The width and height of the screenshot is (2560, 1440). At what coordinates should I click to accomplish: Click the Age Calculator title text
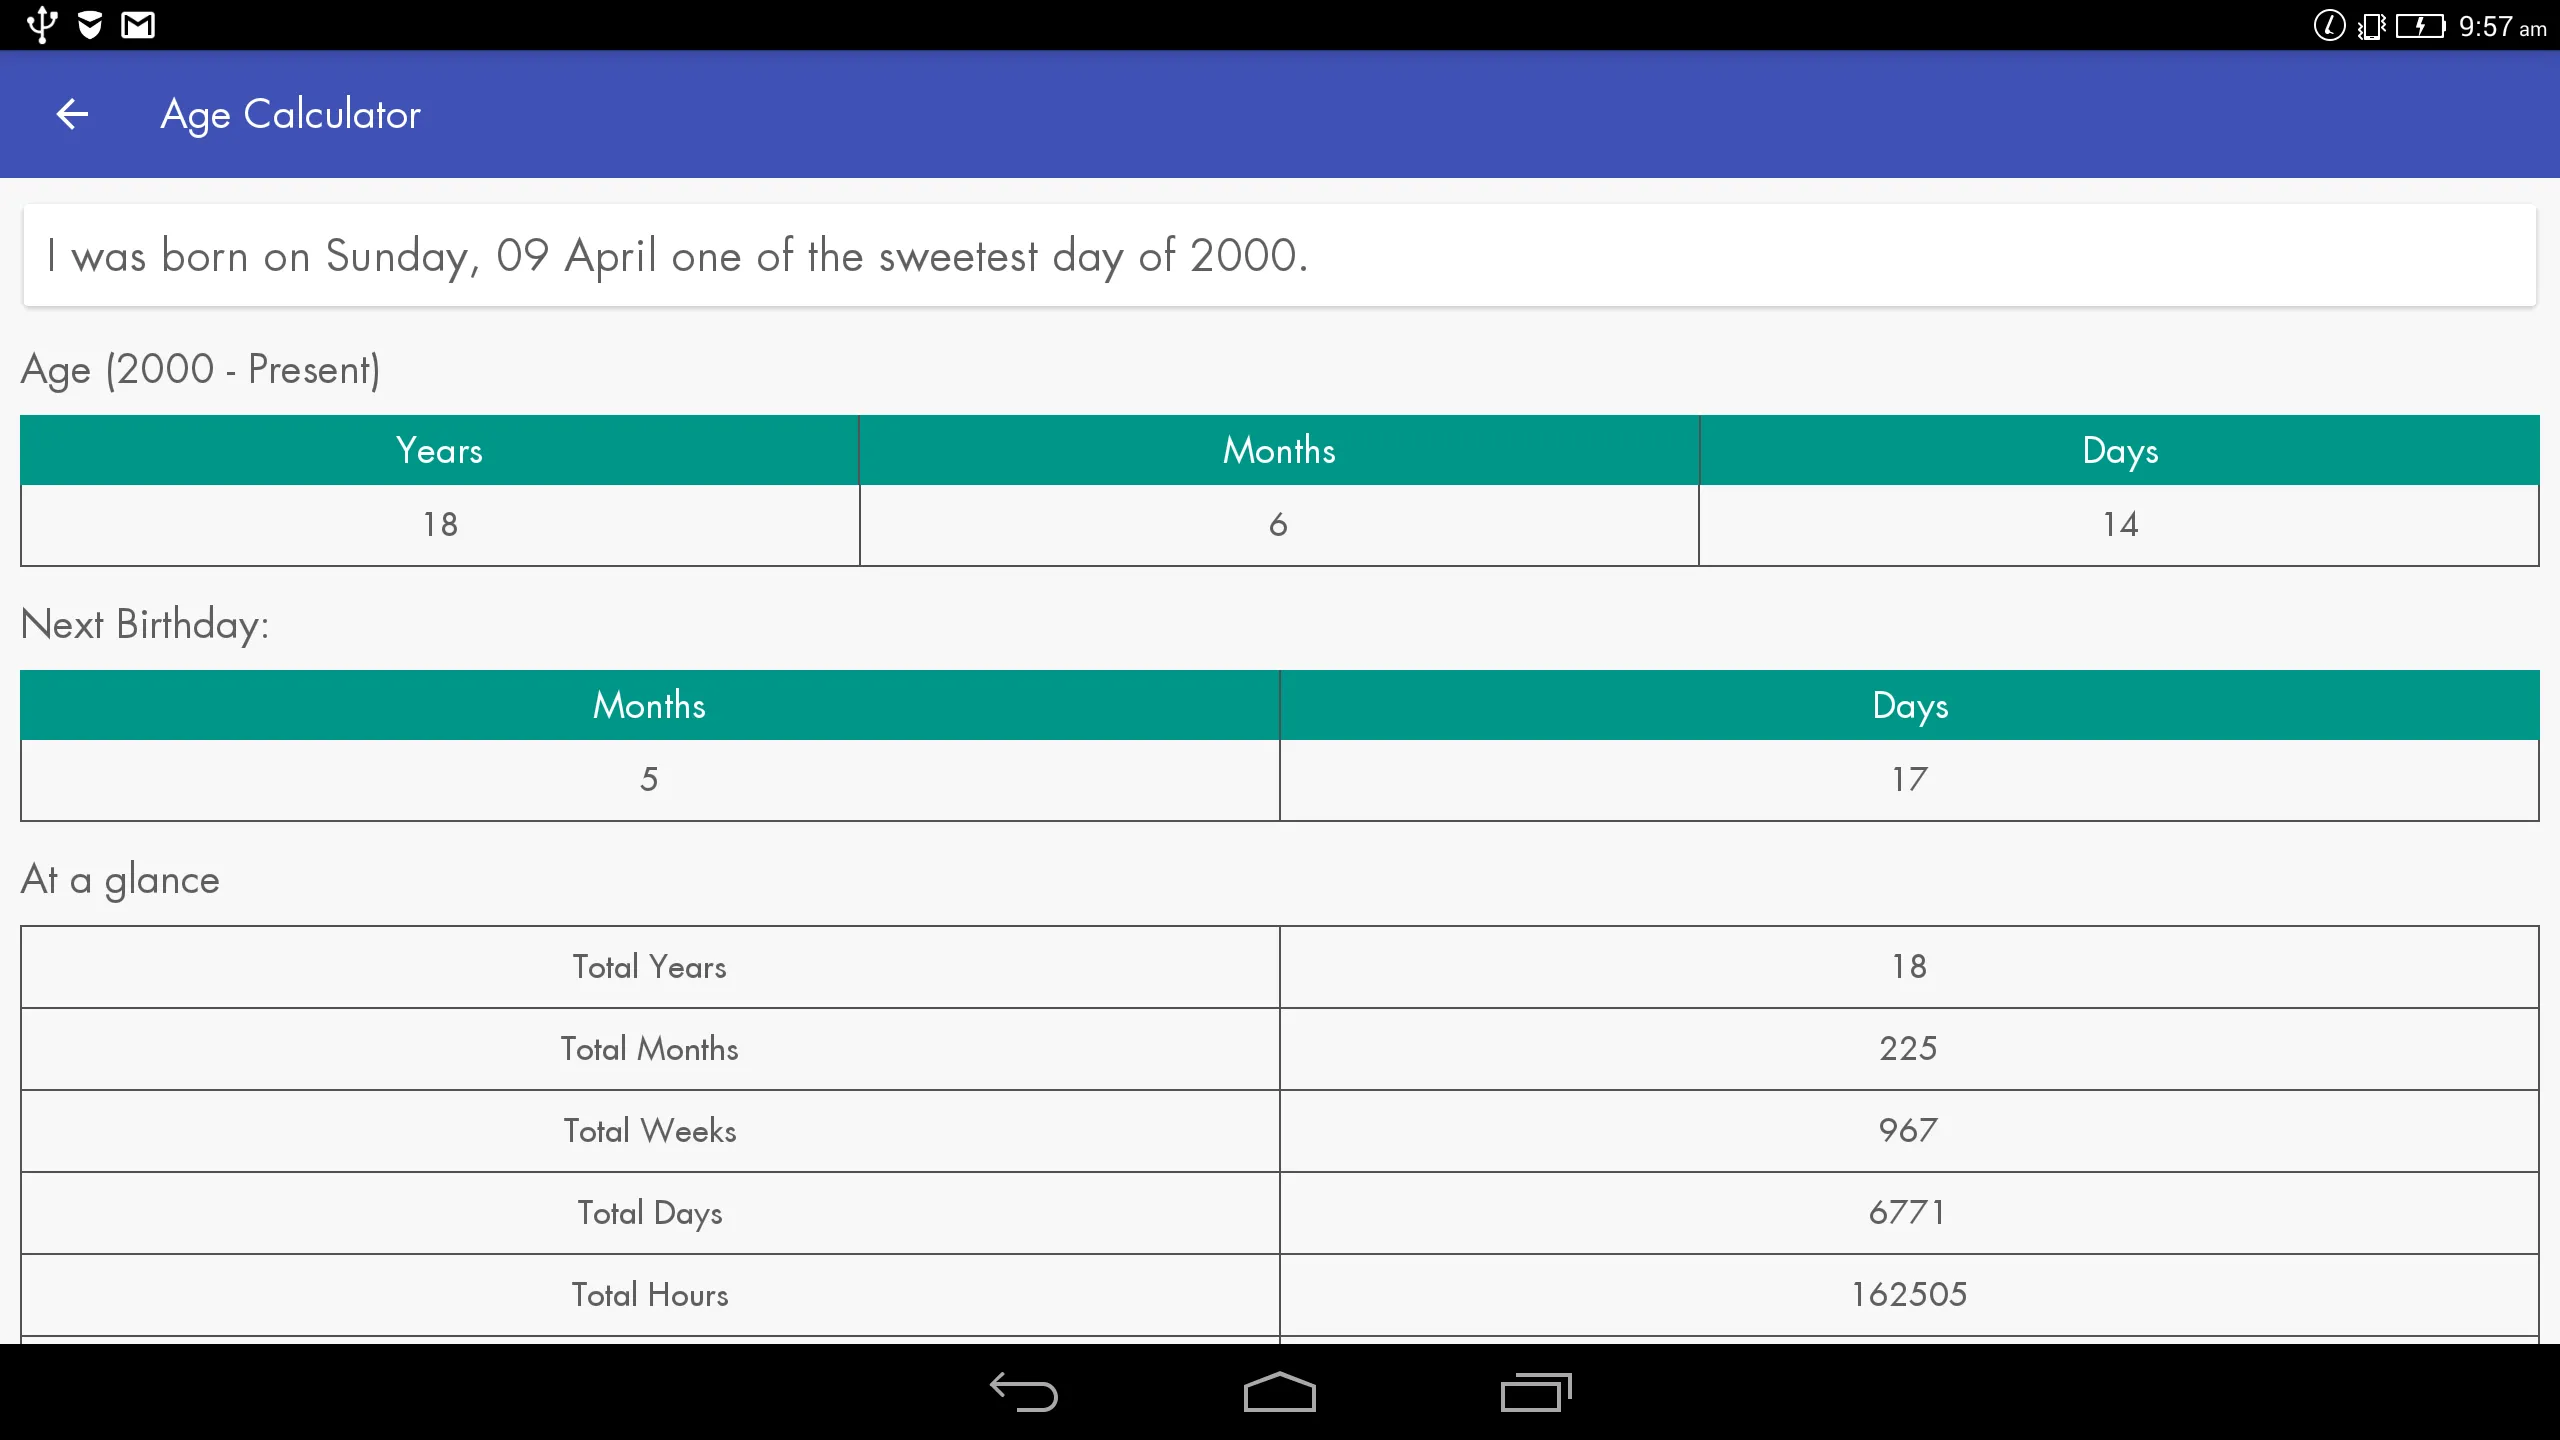click(292, 114)
